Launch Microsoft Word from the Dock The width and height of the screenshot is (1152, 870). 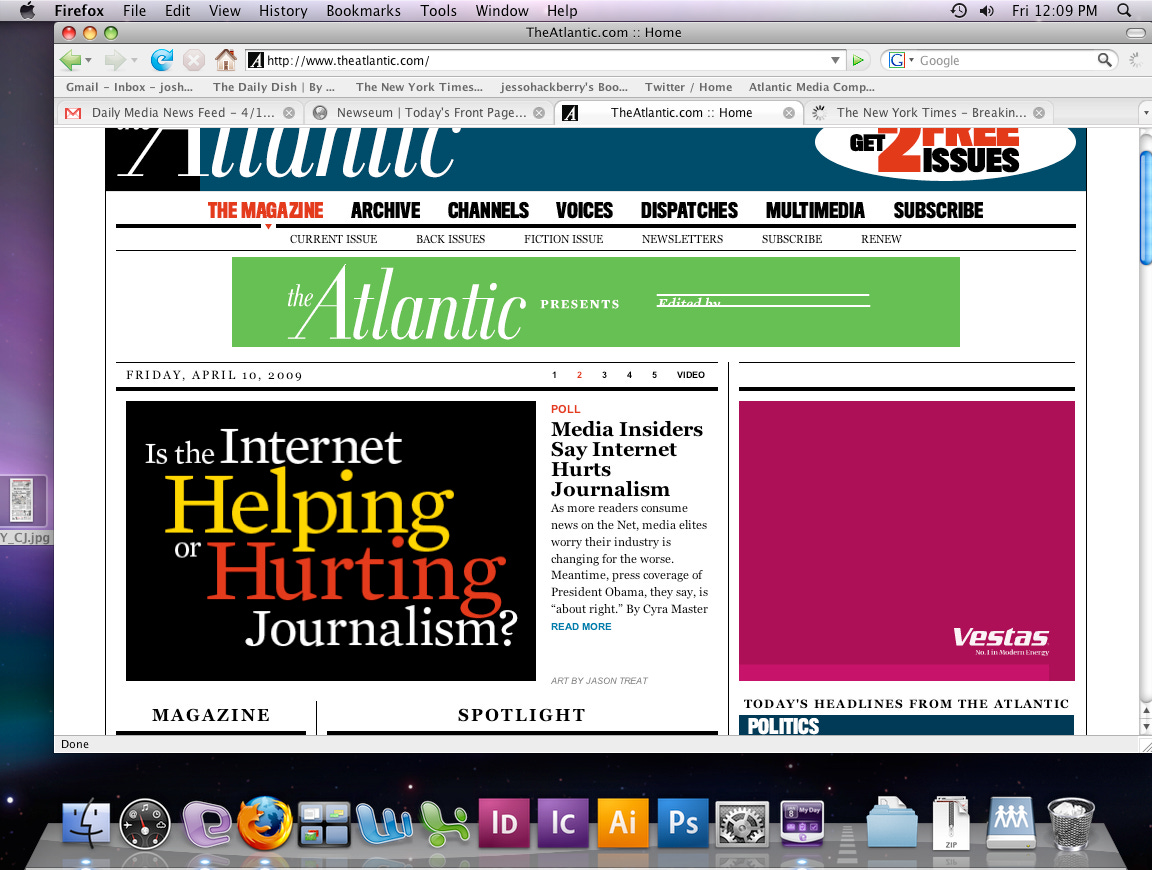pyautogui.click(x=384, y=824)
